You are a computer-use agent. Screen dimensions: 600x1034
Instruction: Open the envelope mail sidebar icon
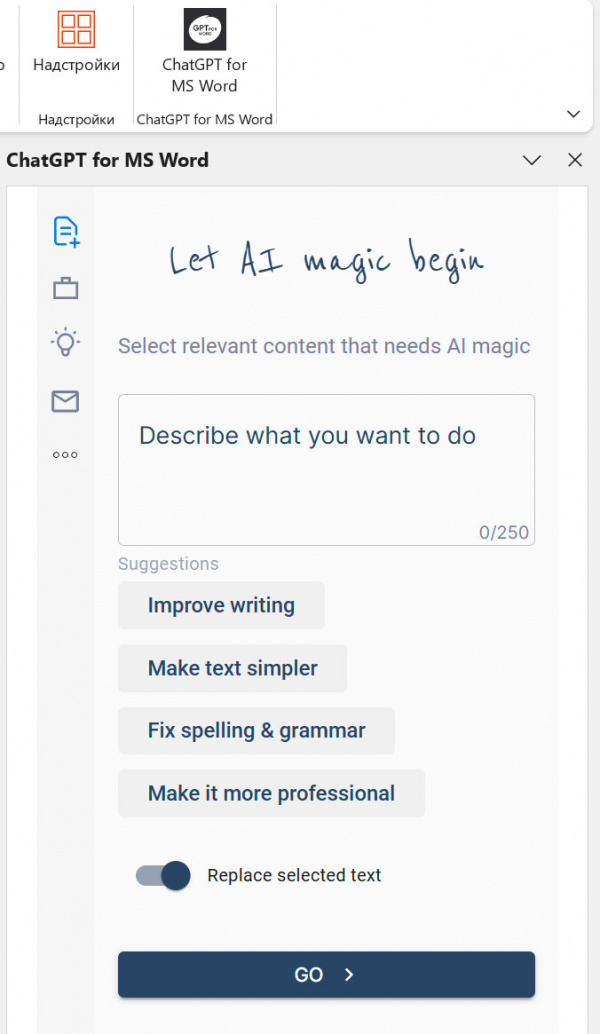point(65,401)
